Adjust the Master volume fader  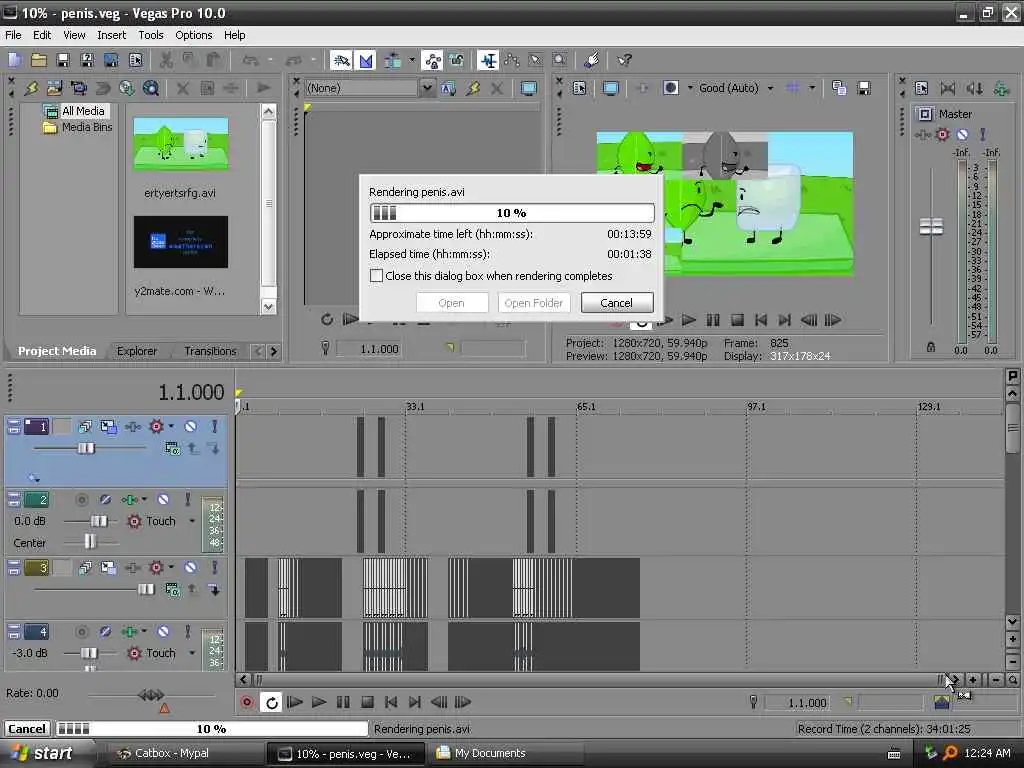pos(931,226)
